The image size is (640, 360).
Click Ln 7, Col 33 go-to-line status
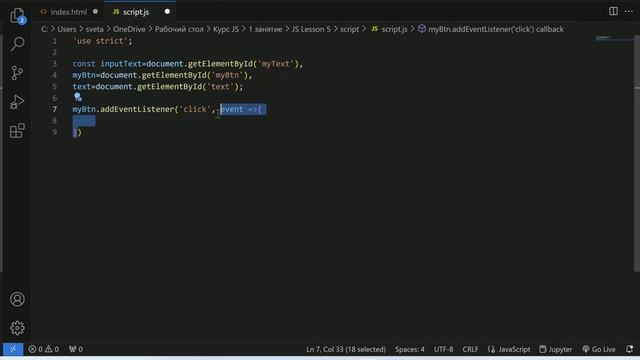coord(346,349)
